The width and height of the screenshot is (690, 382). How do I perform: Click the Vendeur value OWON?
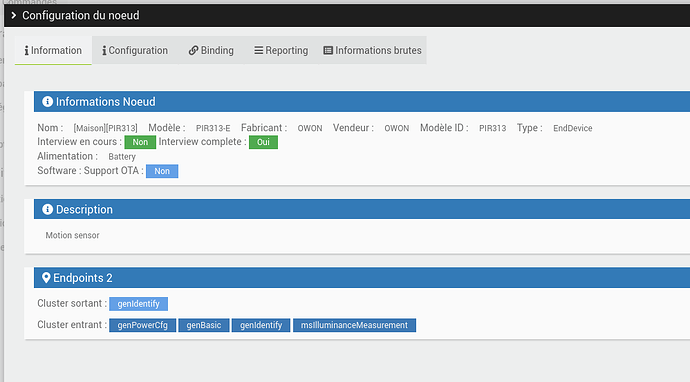pos(396,128)
